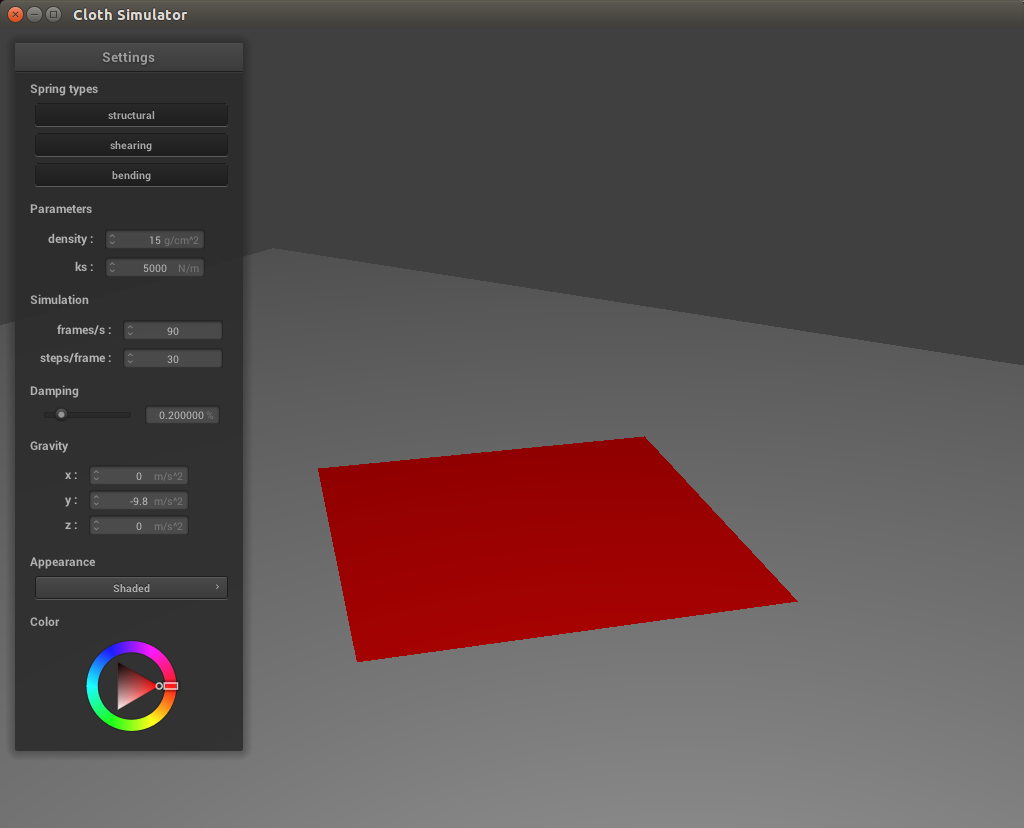The image size is (1024, 828).
Task: Click the red cloth in viewport
Action: pyautogui.click(x=550, y=545)
